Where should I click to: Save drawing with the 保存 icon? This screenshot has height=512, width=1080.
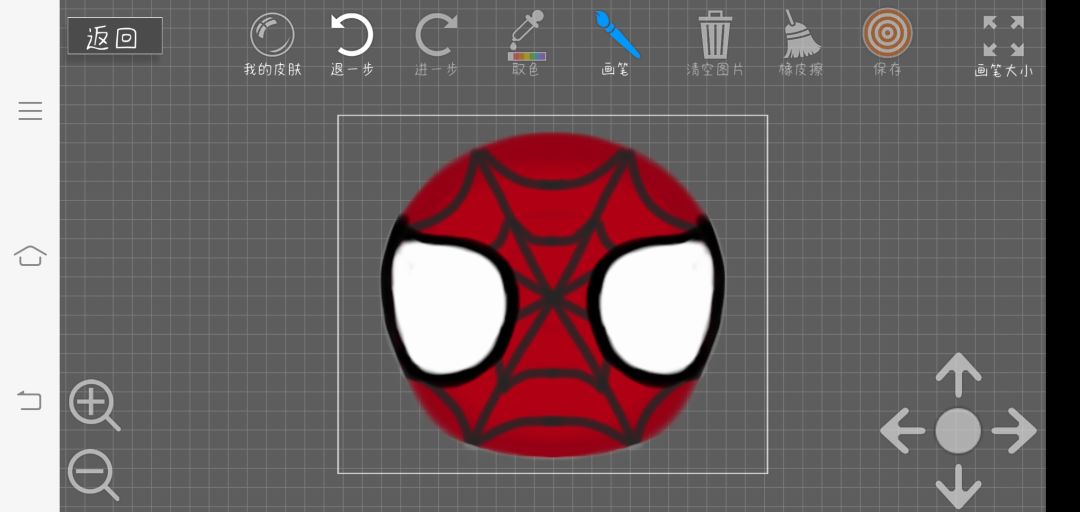click(x=887, y=33)
